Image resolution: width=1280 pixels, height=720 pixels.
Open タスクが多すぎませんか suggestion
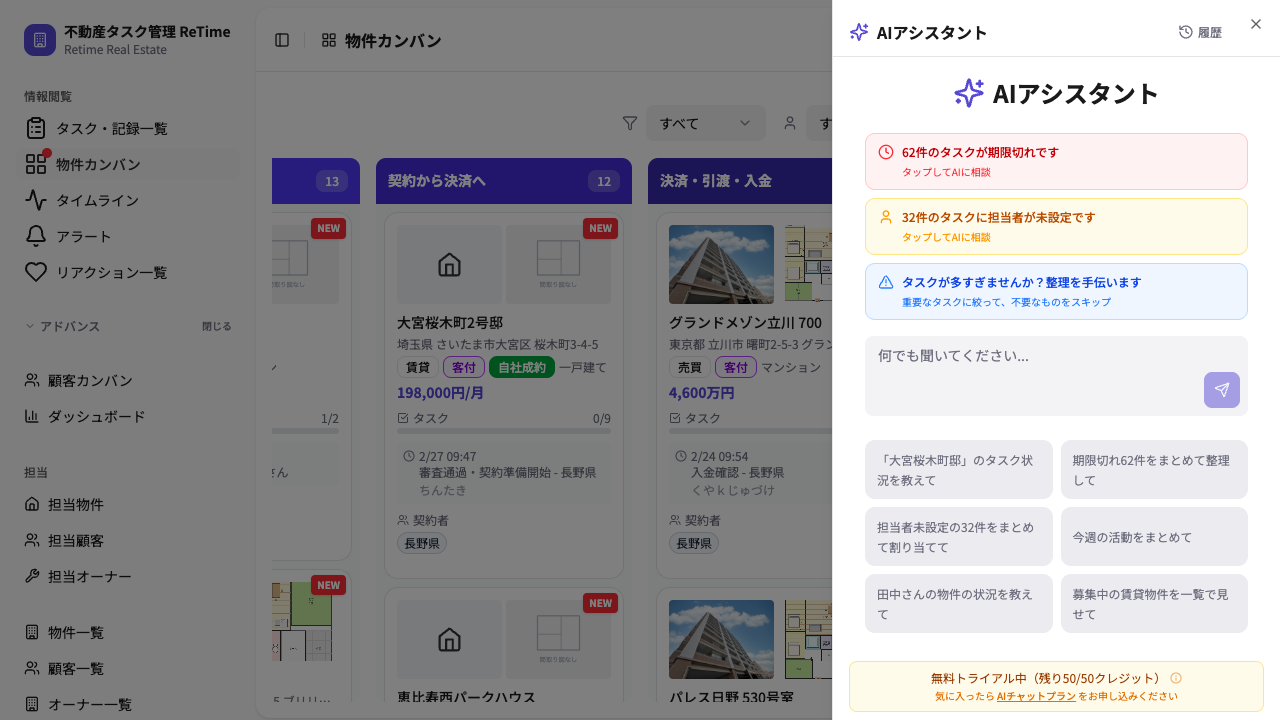coord(1056,291)
